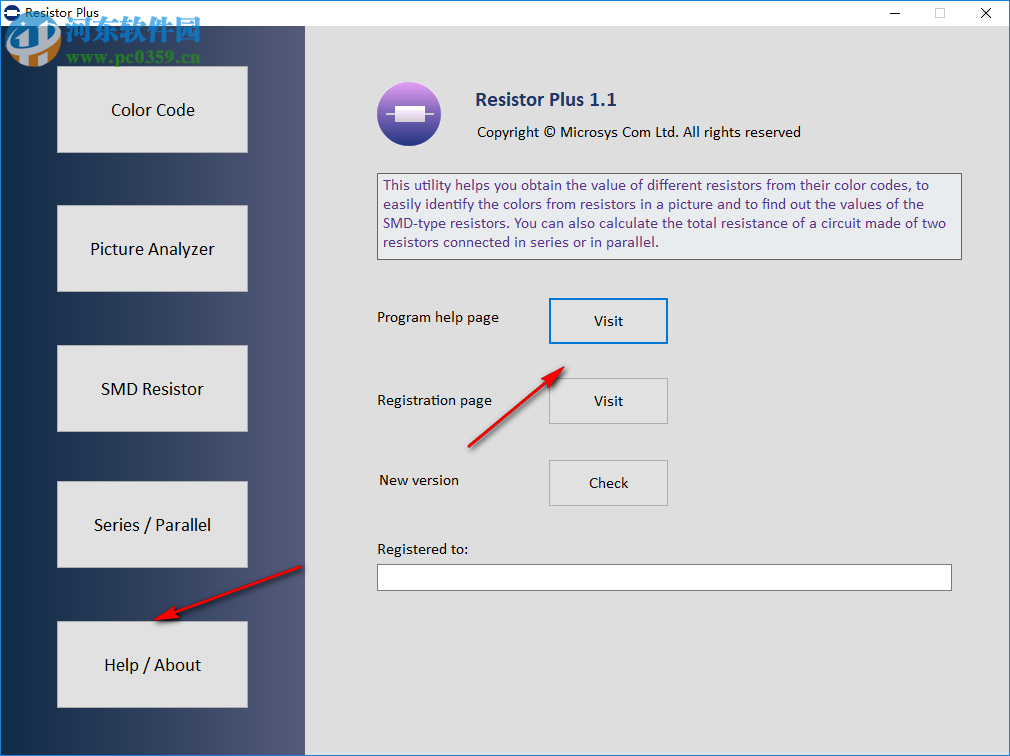This screenshot has width=1010, height=756.
Task: Click the Resistor Plus 1.1 heading
Action: click(x=546, y=100)
